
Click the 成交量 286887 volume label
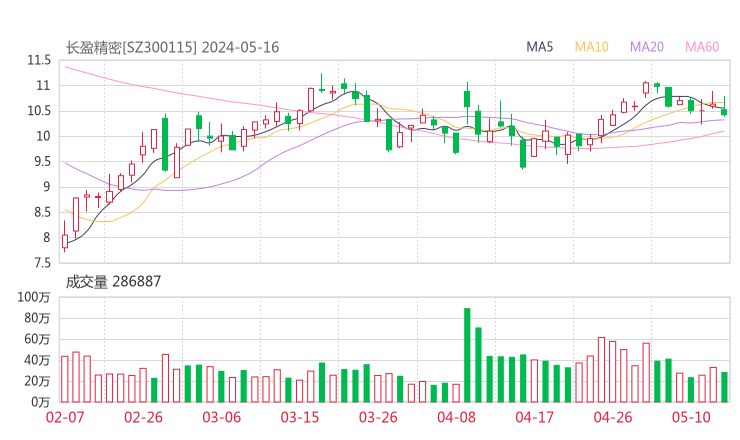click(x=113, y=282)
